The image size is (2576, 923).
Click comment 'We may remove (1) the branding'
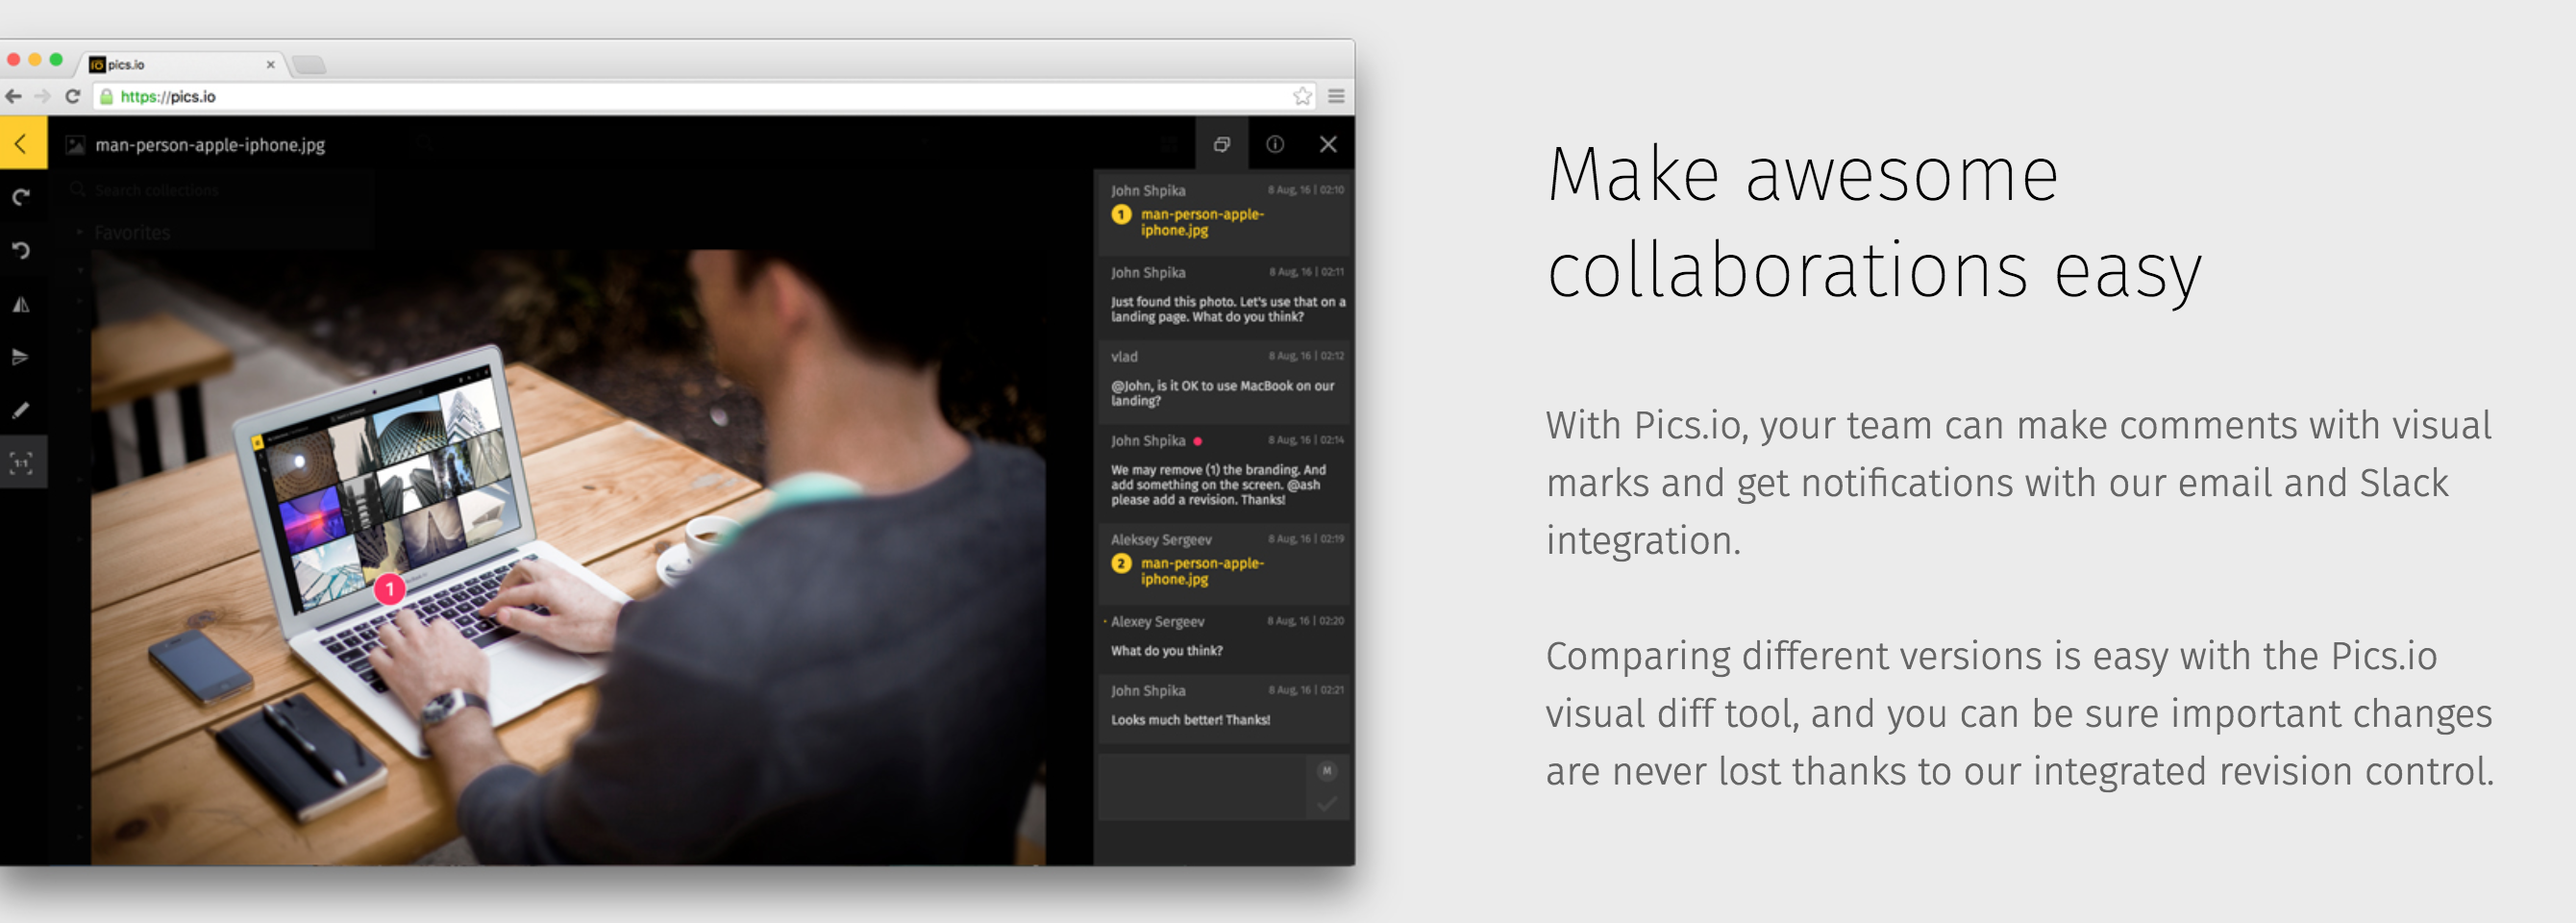pyautogui.click(x=1218, y=485)
